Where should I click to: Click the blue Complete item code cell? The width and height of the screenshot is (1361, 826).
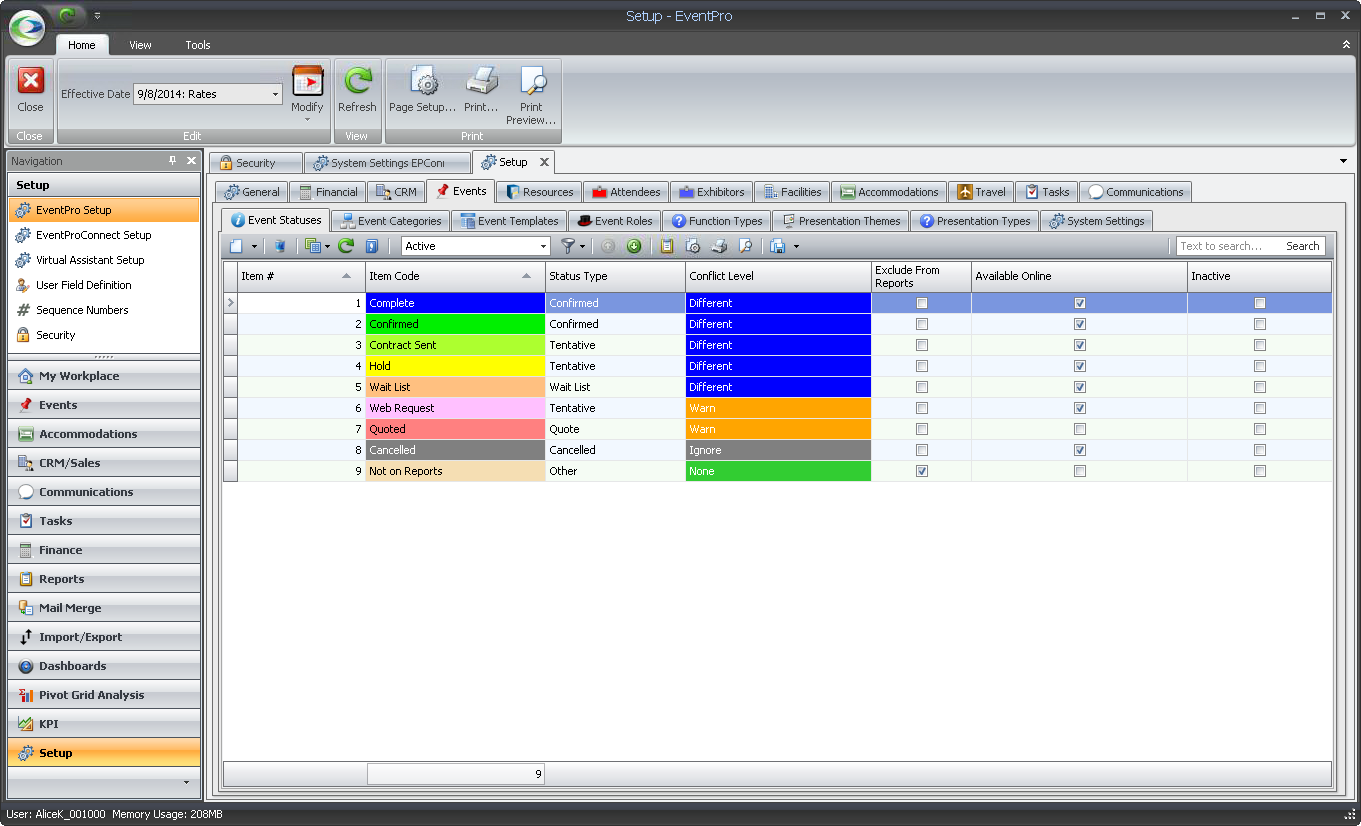pyautogui.click(x=456, y=303)
